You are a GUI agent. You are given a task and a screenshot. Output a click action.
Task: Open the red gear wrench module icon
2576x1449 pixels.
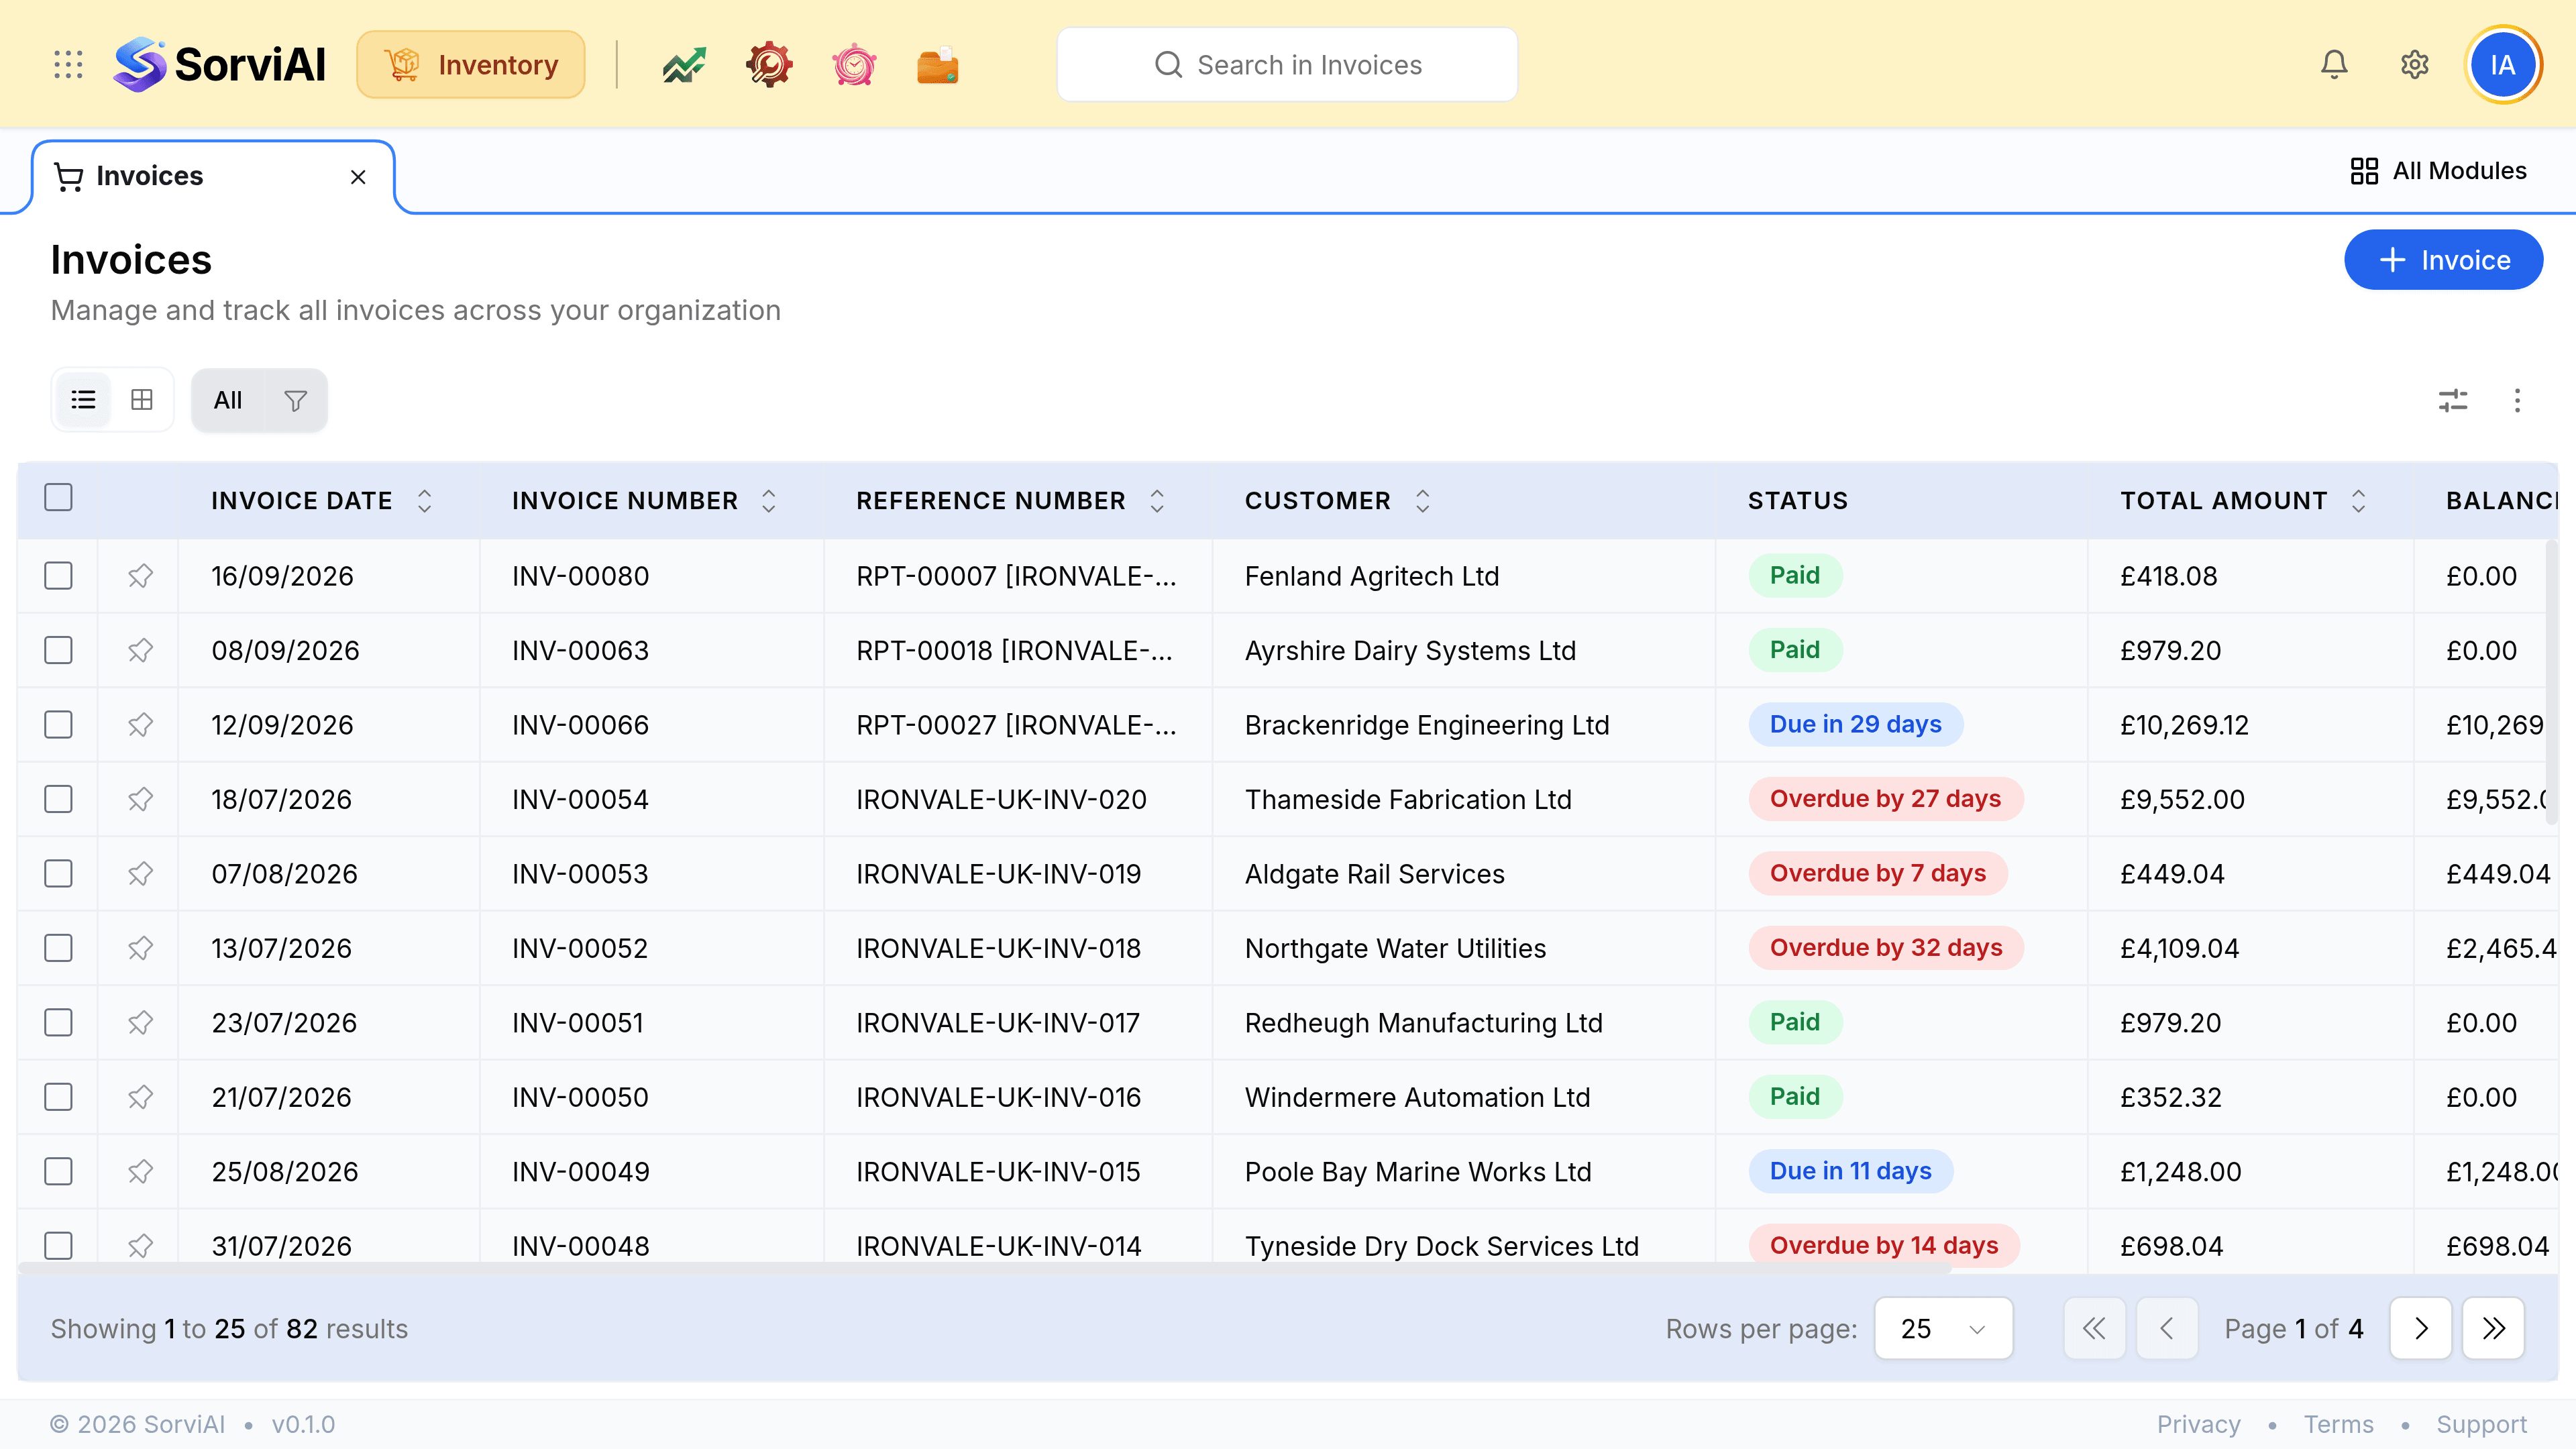(769, 65)
